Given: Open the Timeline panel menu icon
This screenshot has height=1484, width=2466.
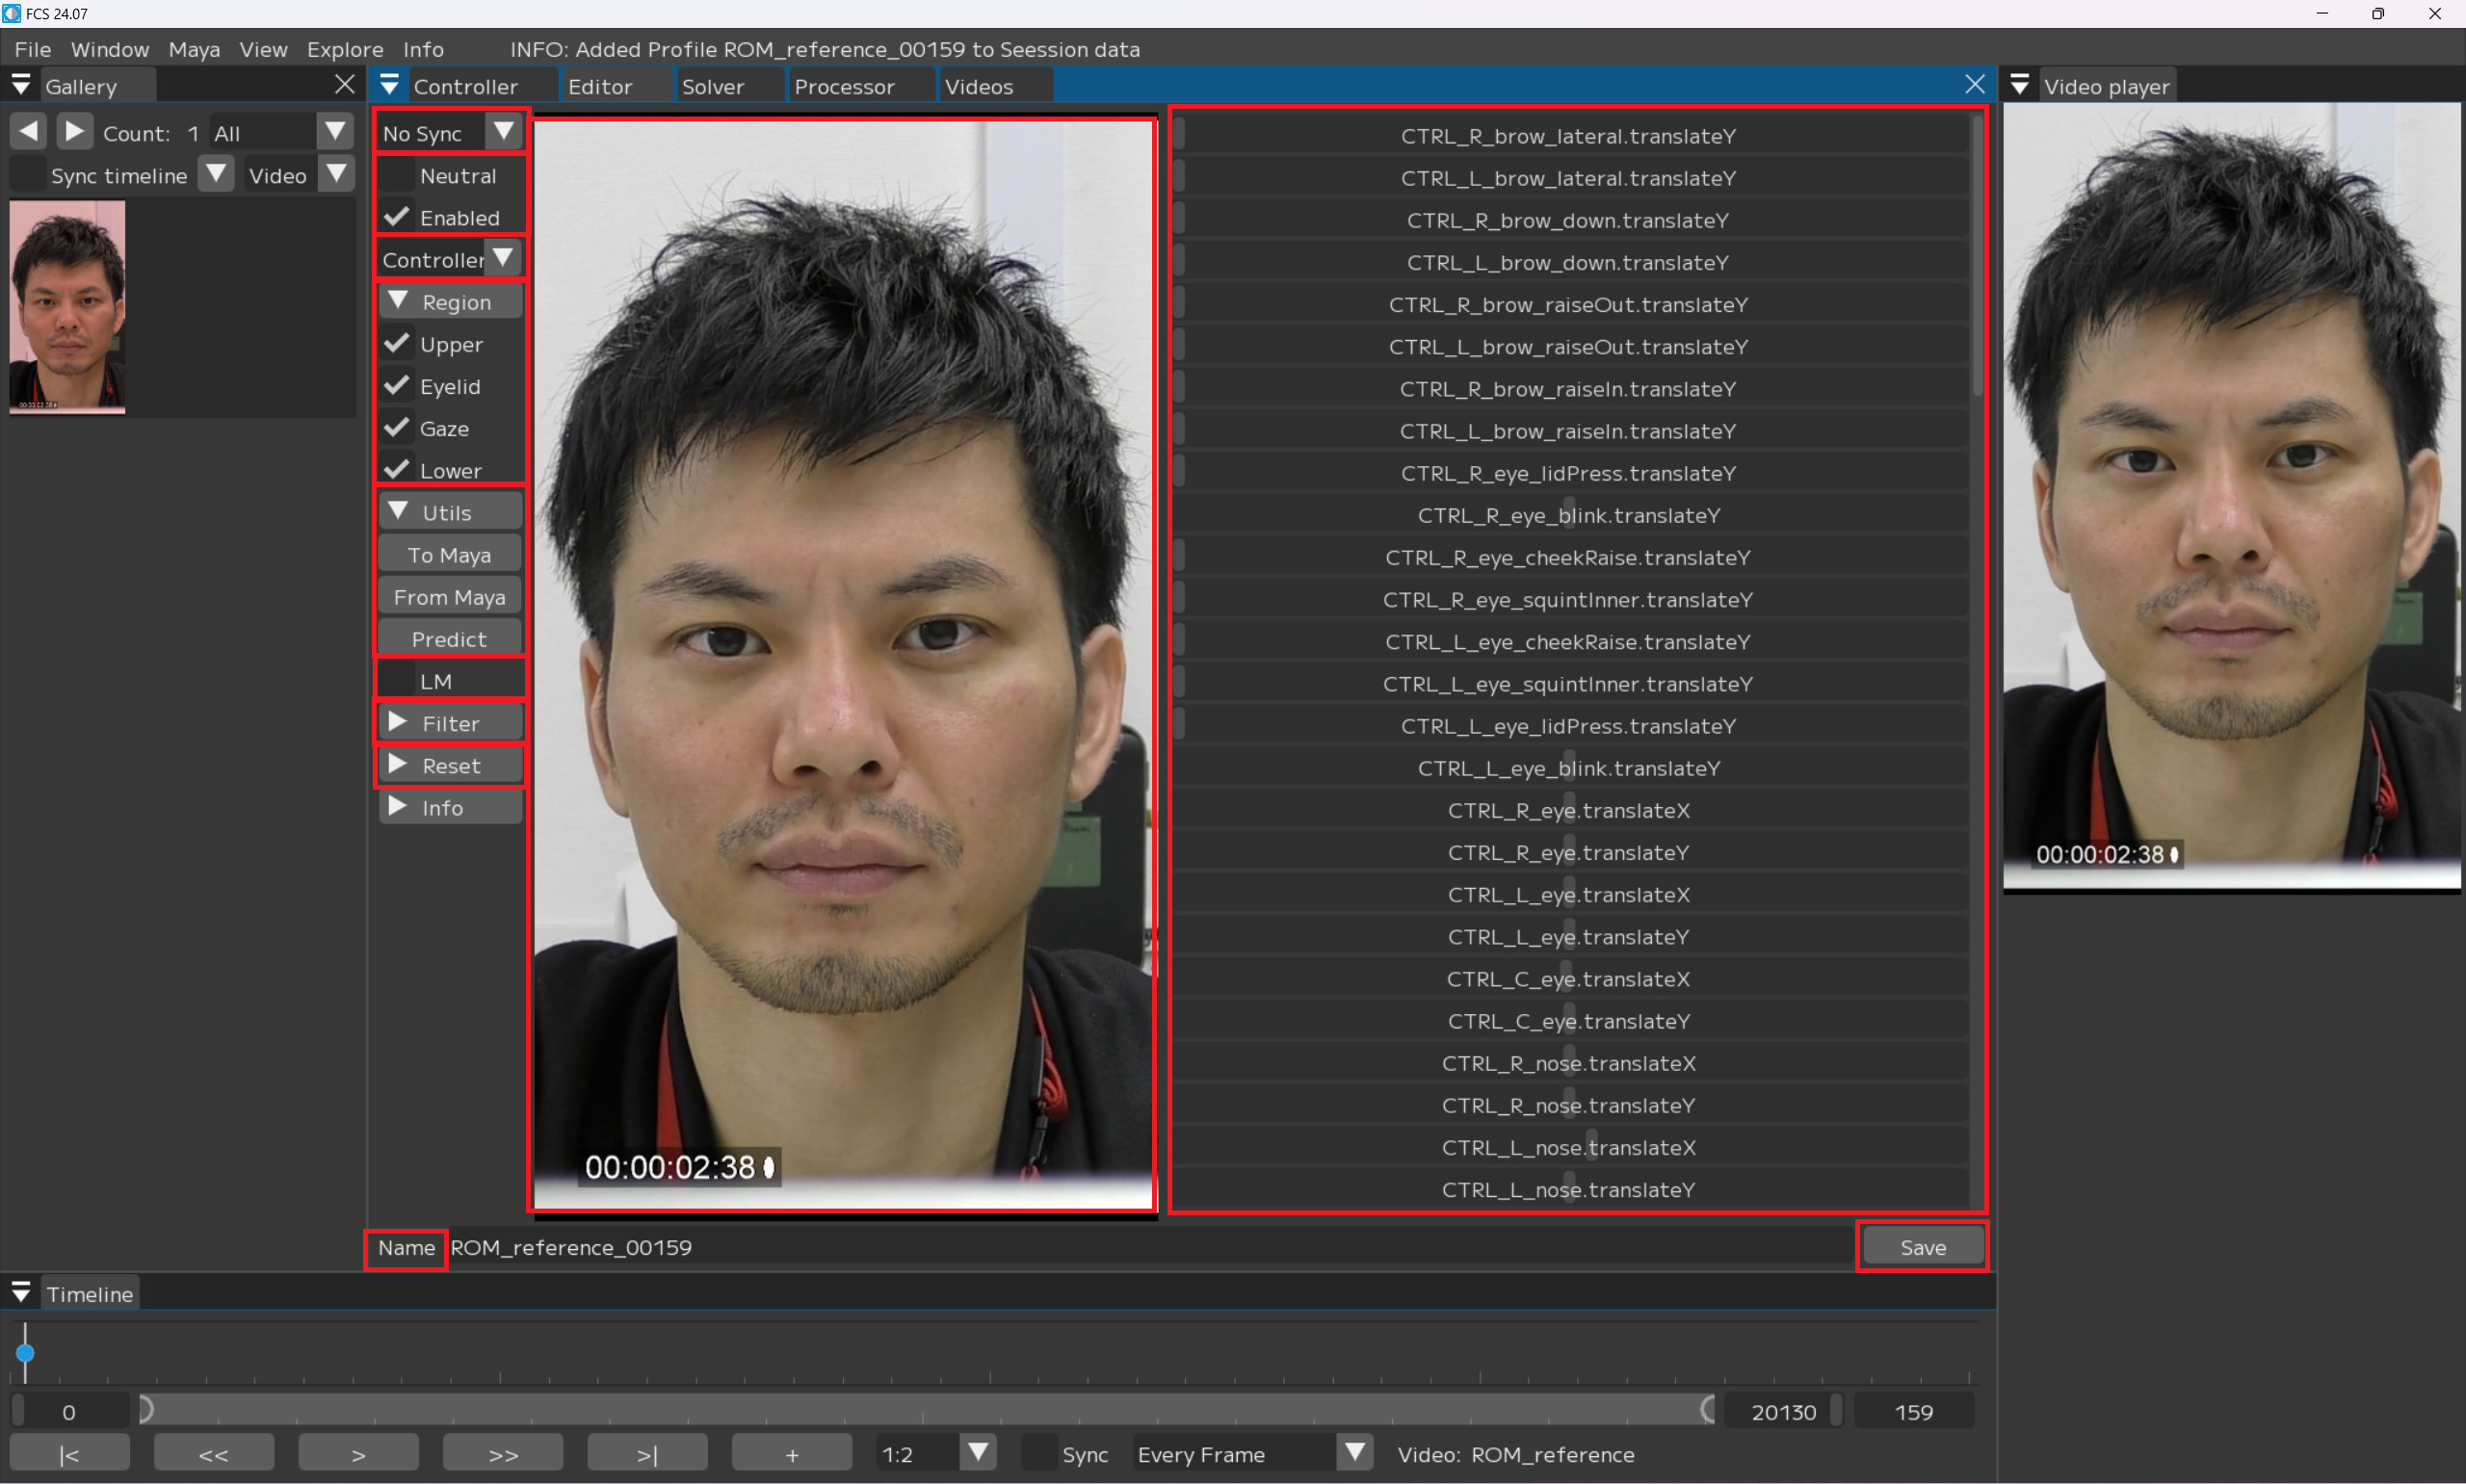Looking at the screenshot, I should click(21, 1292).
